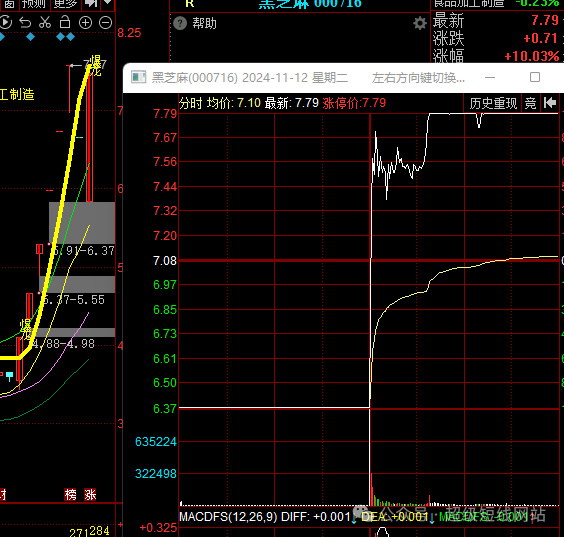Select the 分时 intraday label
The width and height of the screenshot is (564, 537).
(191, 103)
